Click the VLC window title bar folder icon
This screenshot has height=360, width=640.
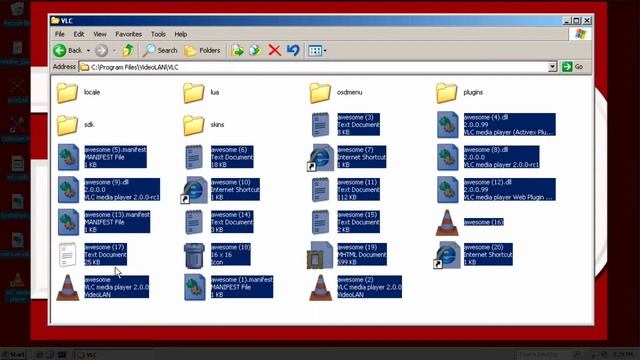(x=55, y=20)
